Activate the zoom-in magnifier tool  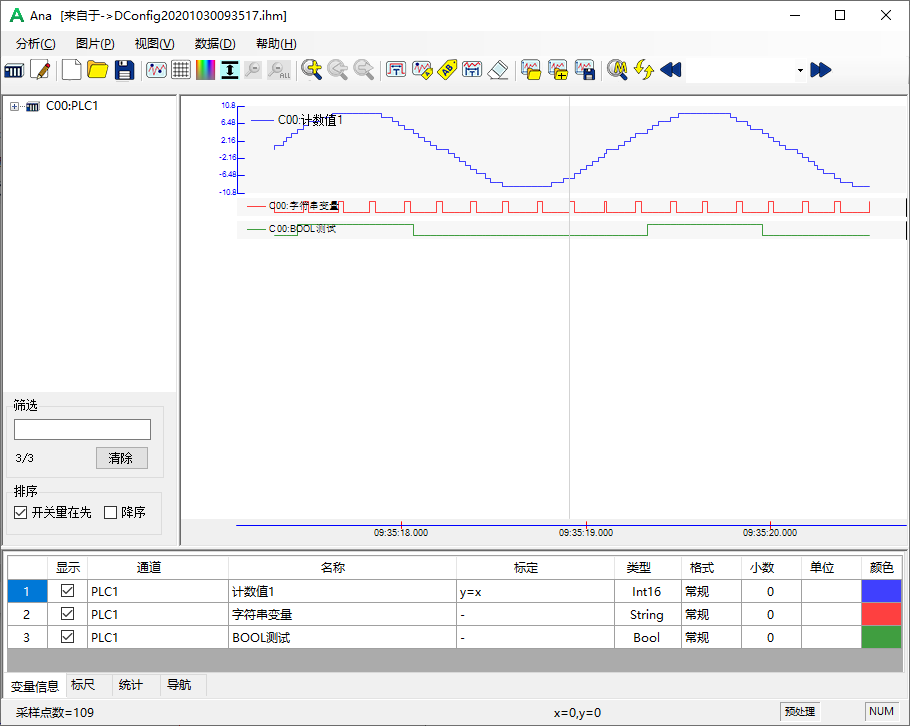click(x=312, y=69)
